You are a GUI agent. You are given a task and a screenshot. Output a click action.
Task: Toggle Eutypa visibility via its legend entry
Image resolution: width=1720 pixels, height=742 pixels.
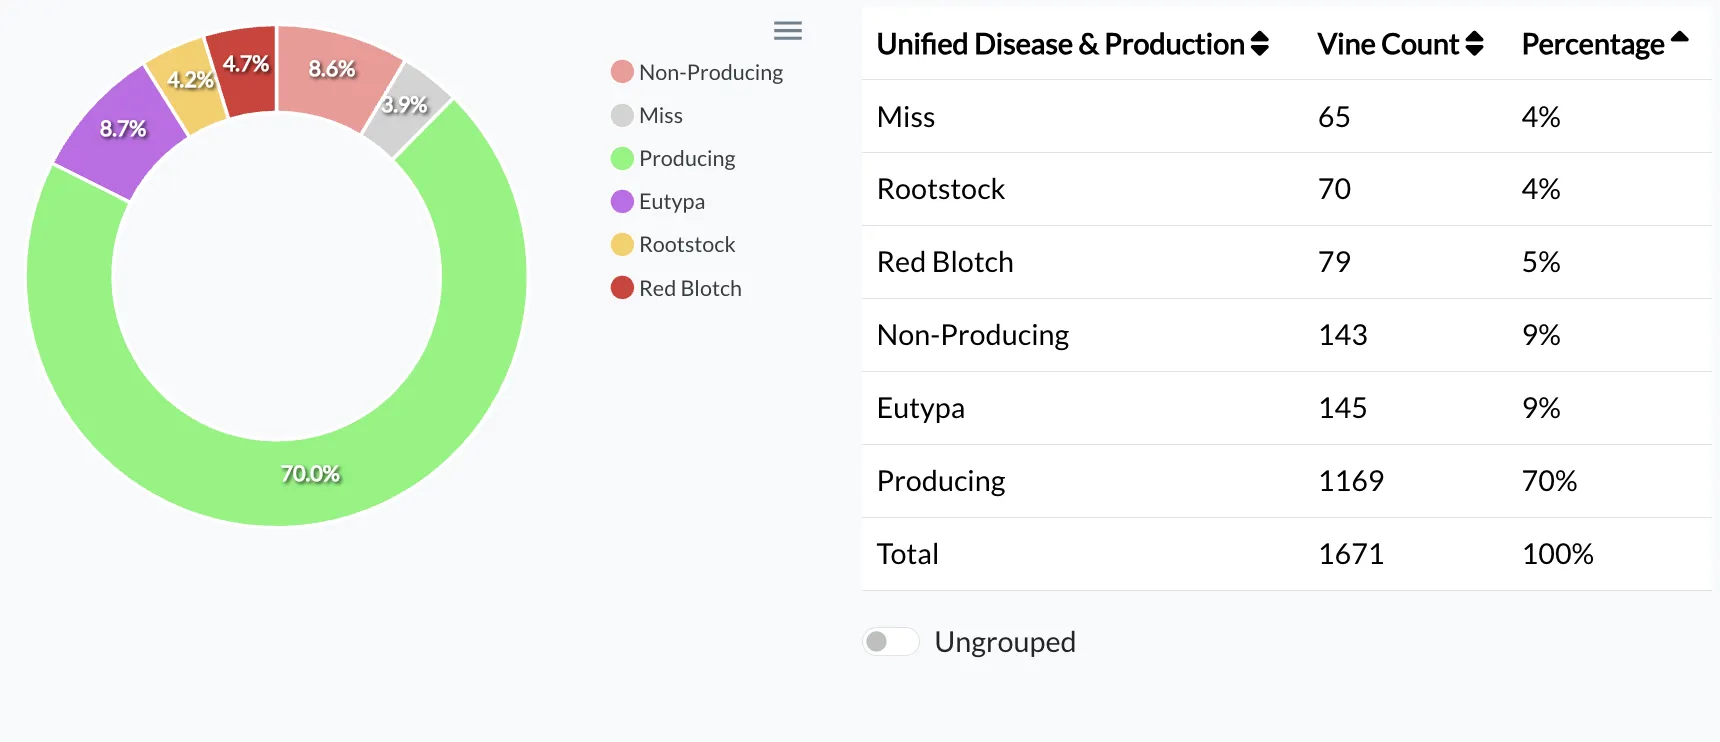671,201
